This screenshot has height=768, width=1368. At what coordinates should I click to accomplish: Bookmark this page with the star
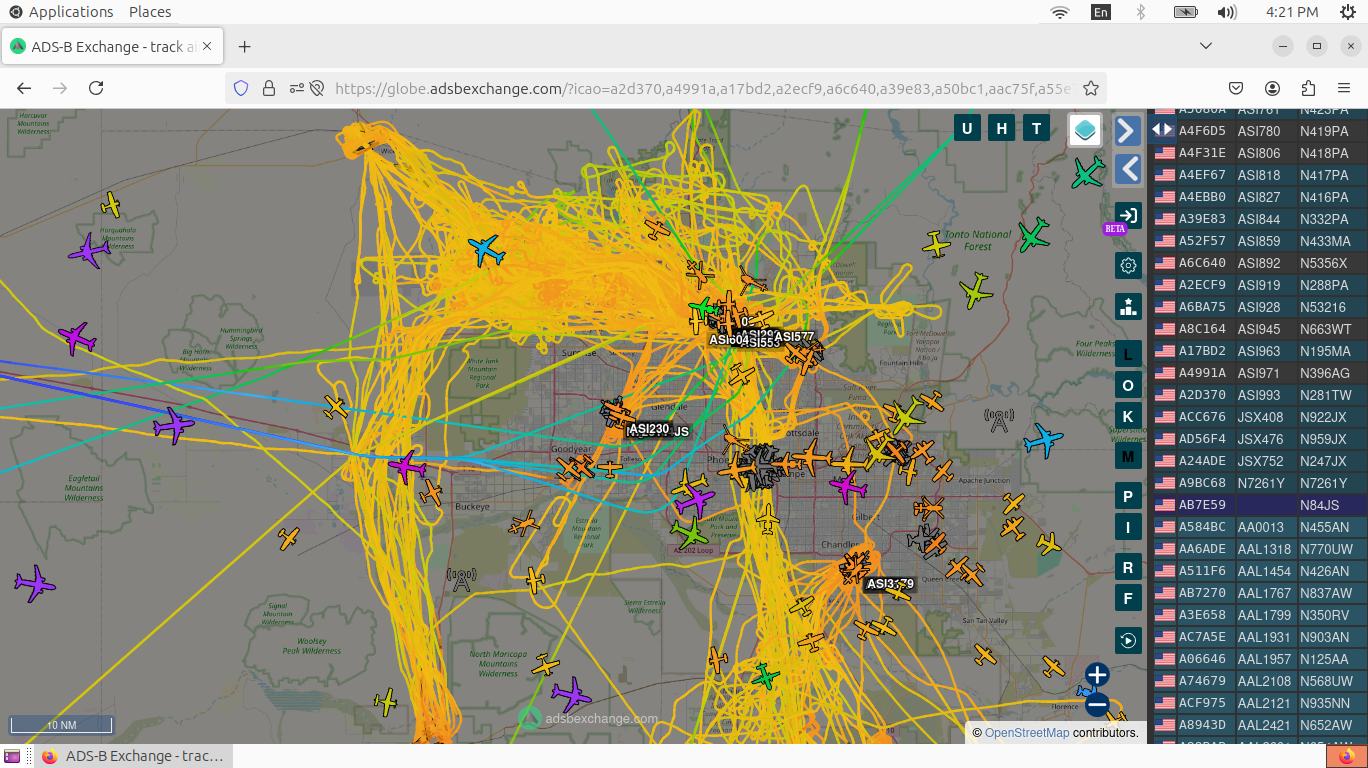click(x=1091, y=88)
